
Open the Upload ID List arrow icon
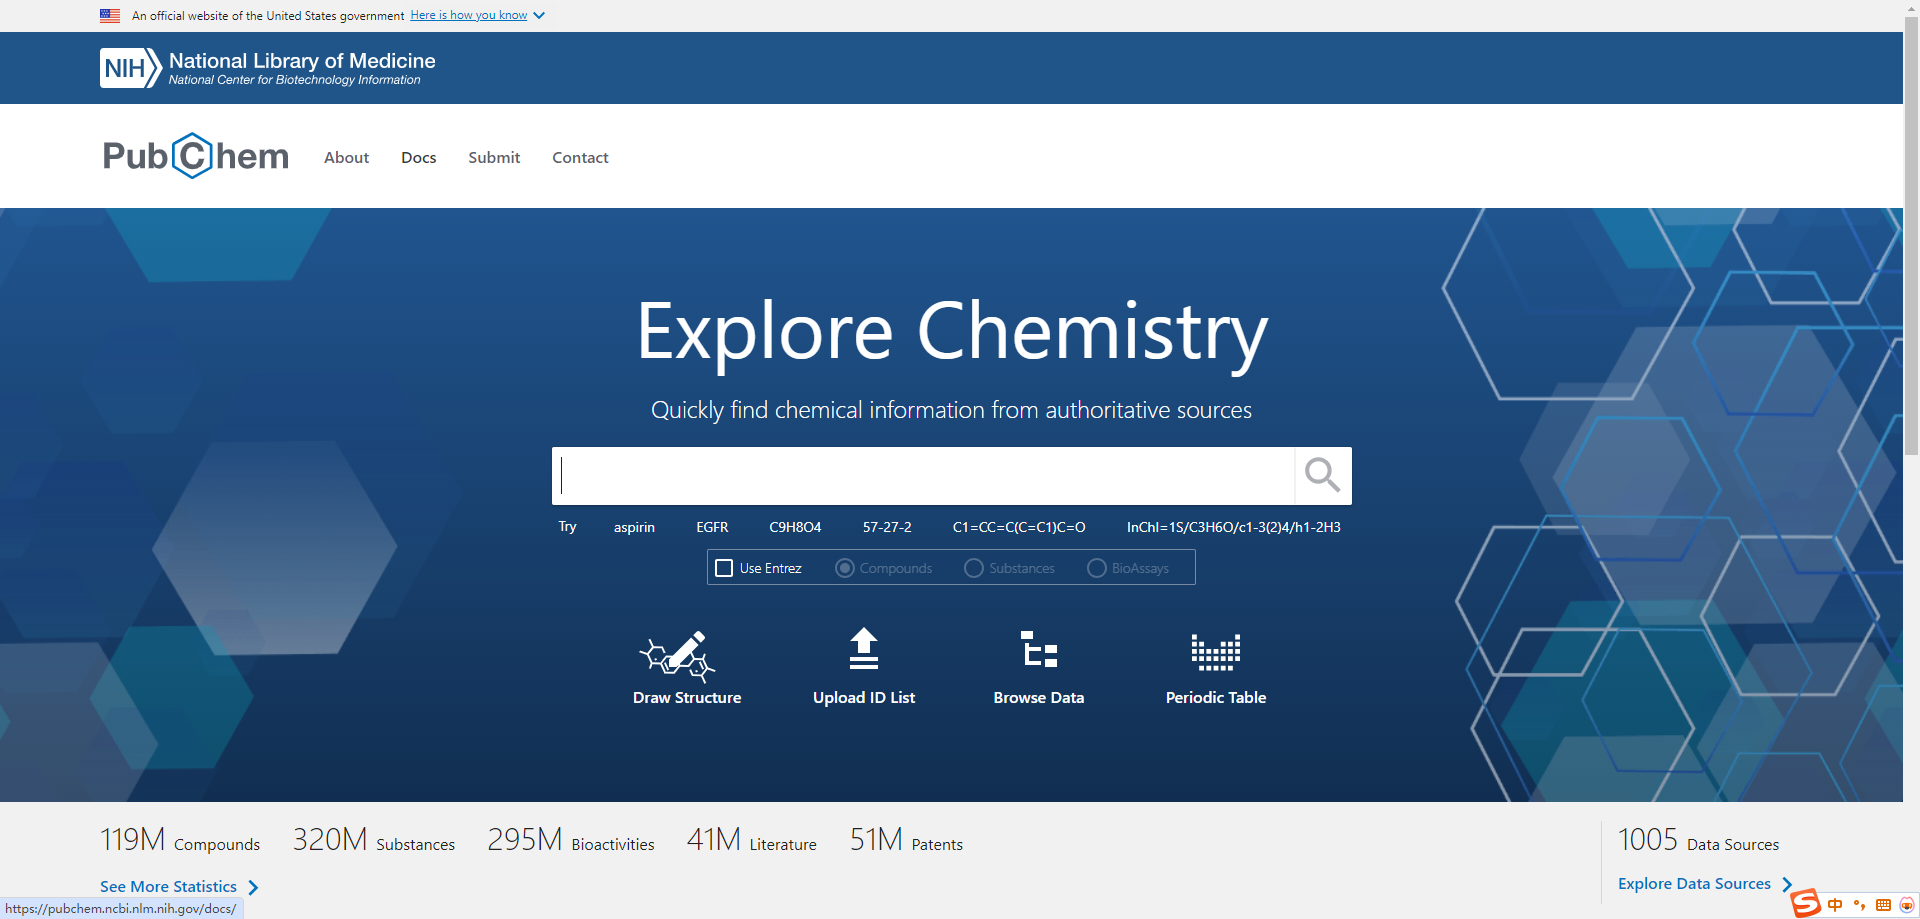click(864, 648)
